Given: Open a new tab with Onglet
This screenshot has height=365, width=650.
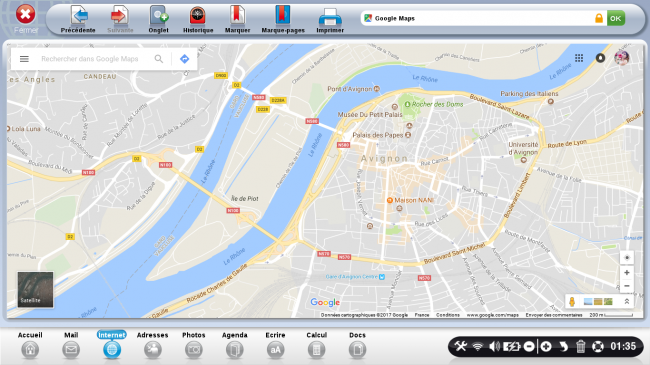Looking at the screenshot, I should 158,19.
